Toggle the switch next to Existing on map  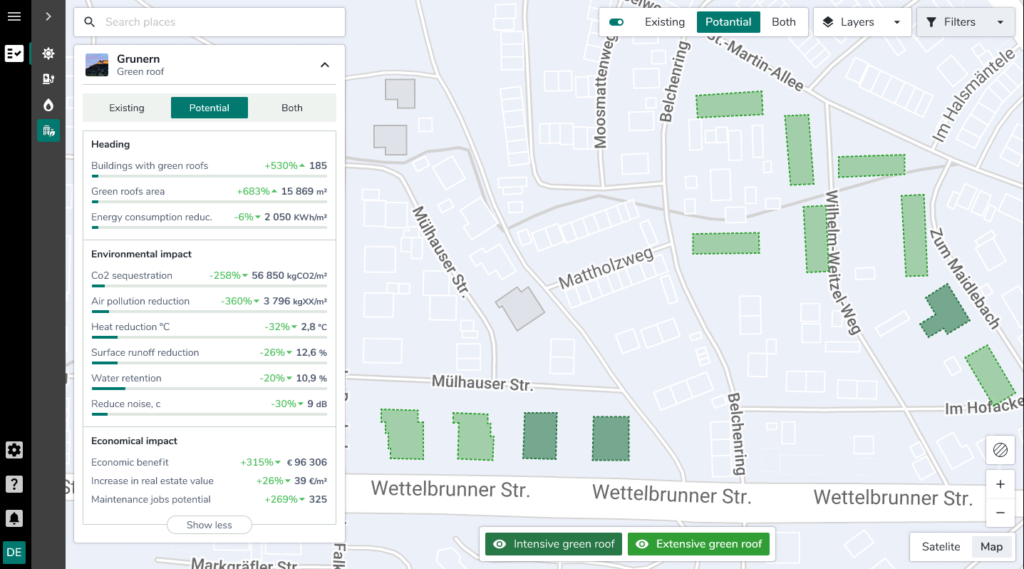(x=616, y=22)
